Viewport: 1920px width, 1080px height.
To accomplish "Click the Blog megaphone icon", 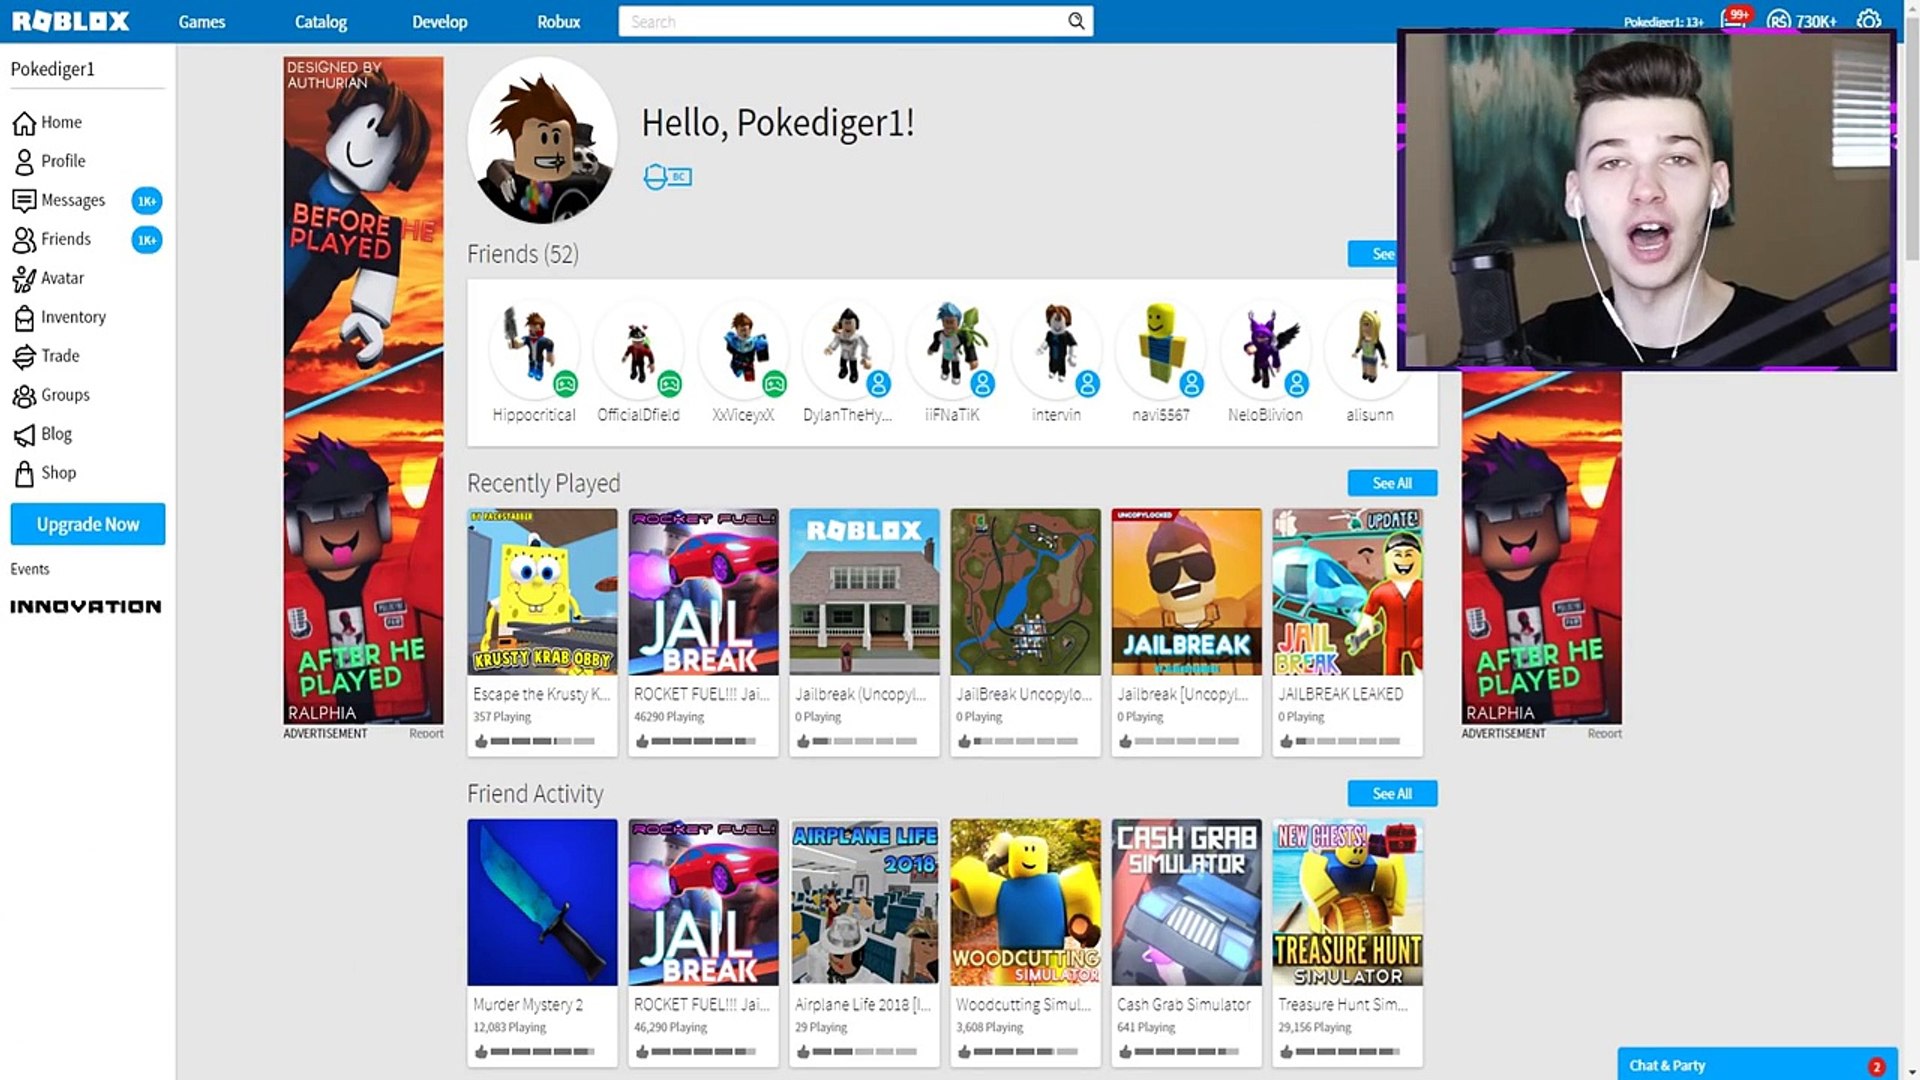I will [x=24, y=435].
